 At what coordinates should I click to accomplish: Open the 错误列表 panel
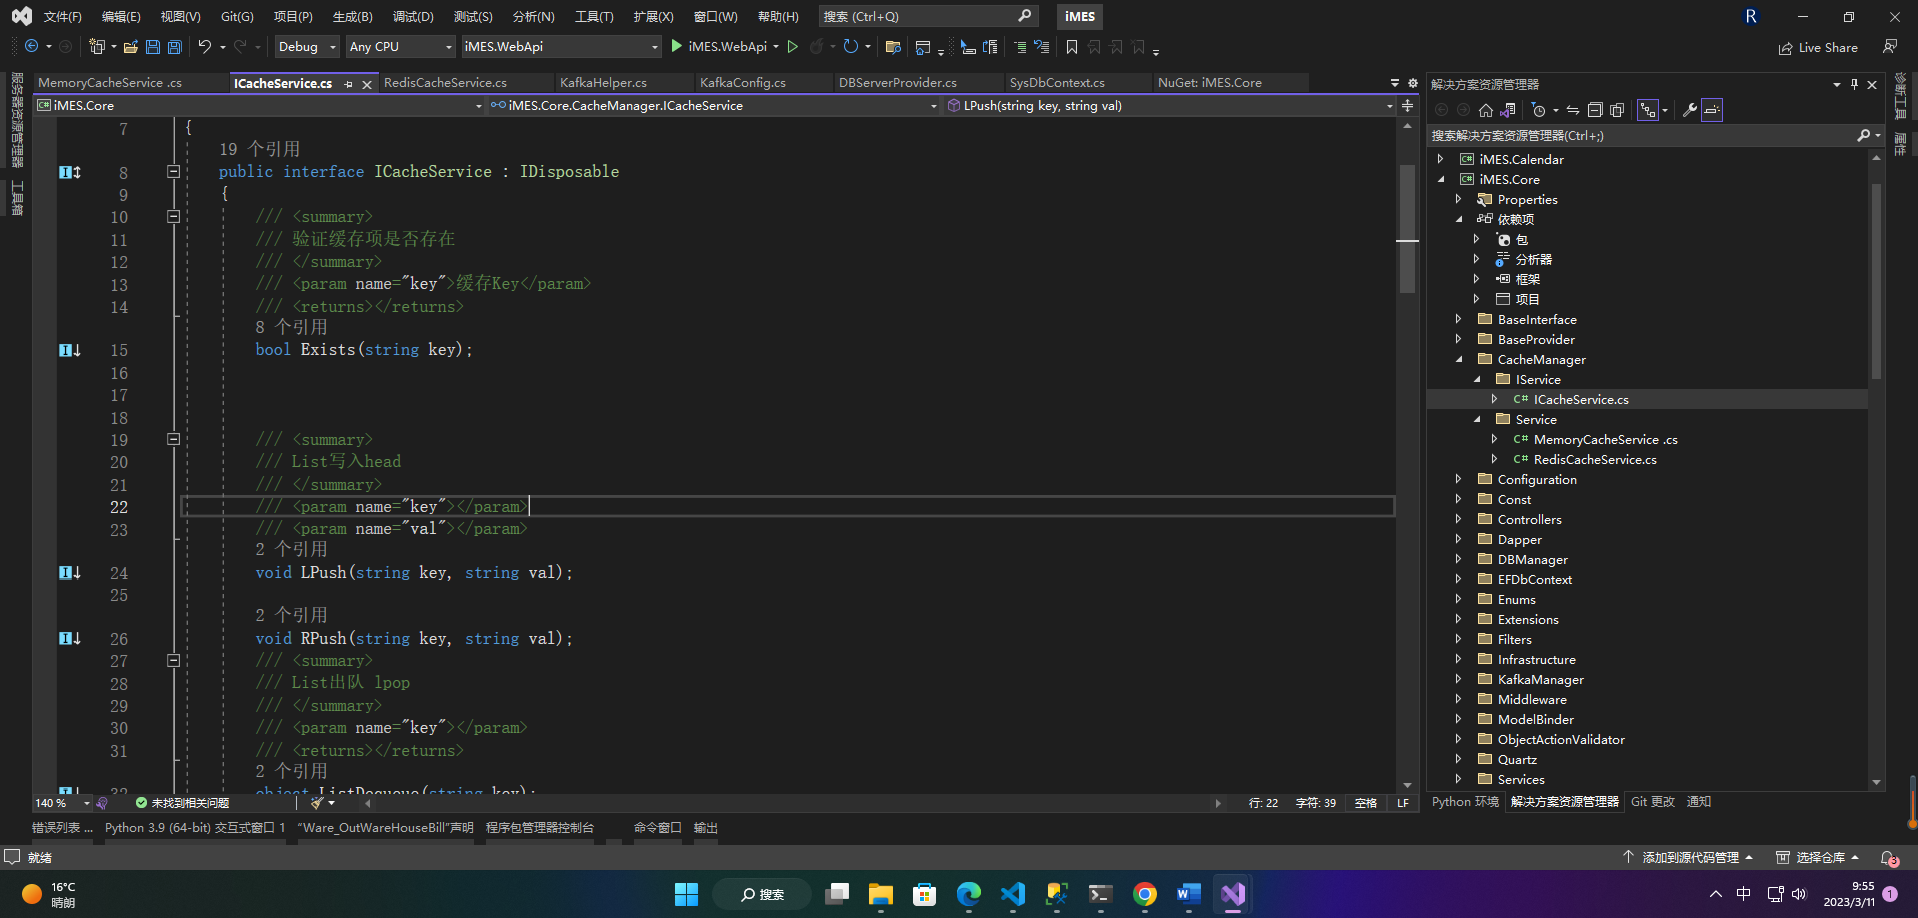(x=62, y=828)
